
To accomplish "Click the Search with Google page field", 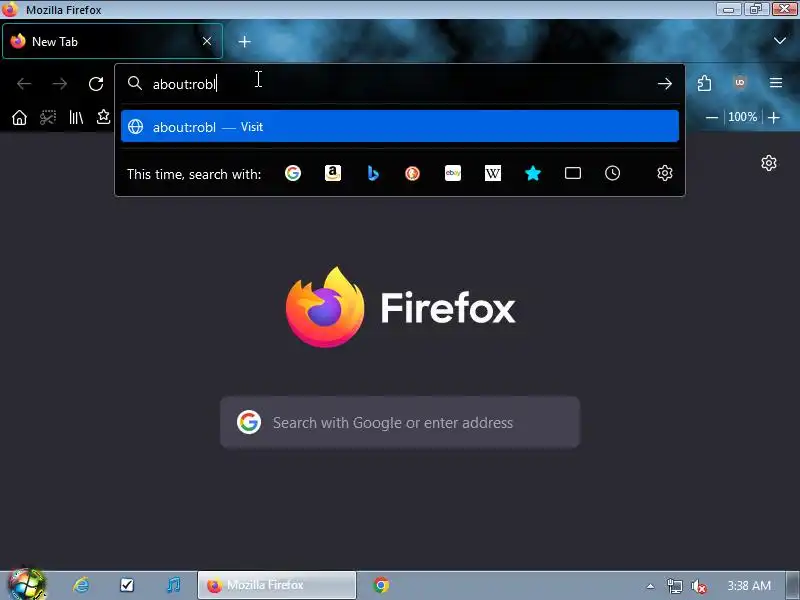I will click(400, 422).
